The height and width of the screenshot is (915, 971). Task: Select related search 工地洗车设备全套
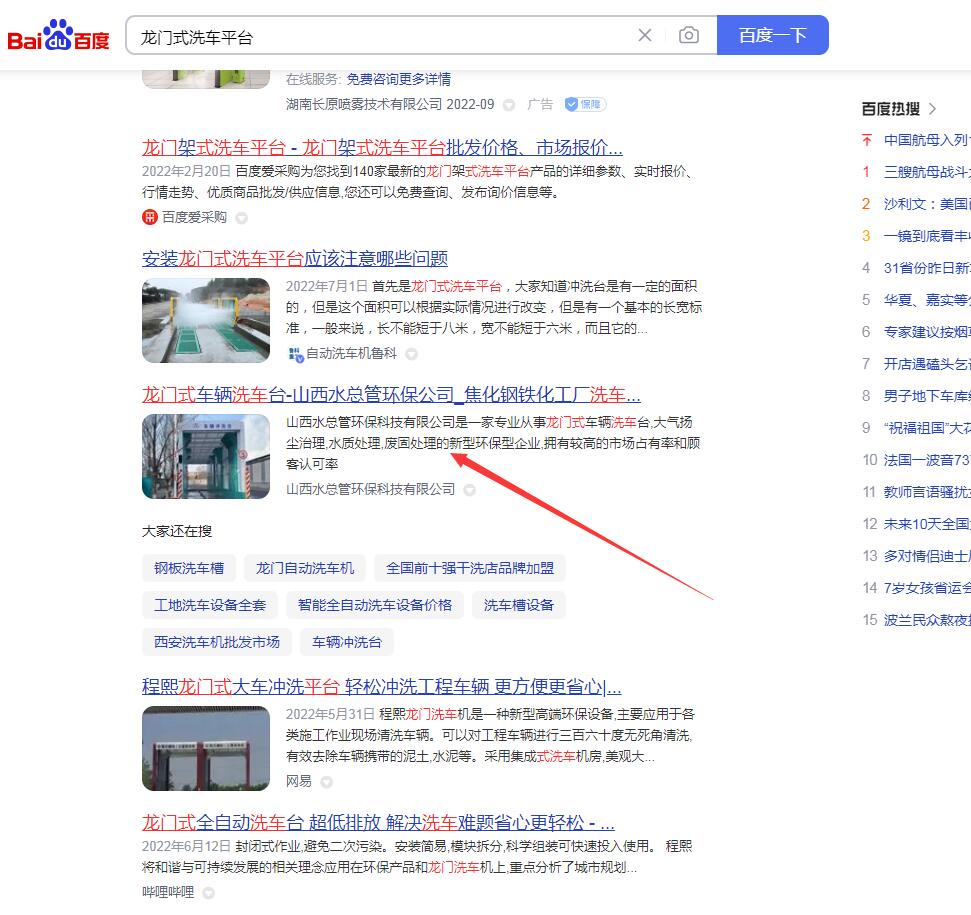(x=210, y=605)
